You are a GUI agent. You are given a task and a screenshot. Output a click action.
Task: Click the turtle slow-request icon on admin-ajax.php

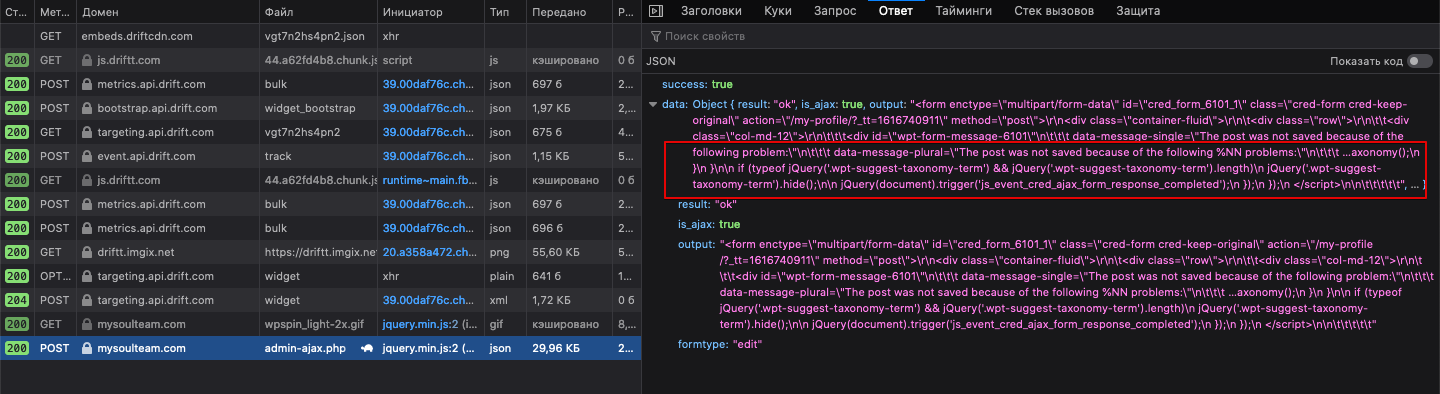367,348
